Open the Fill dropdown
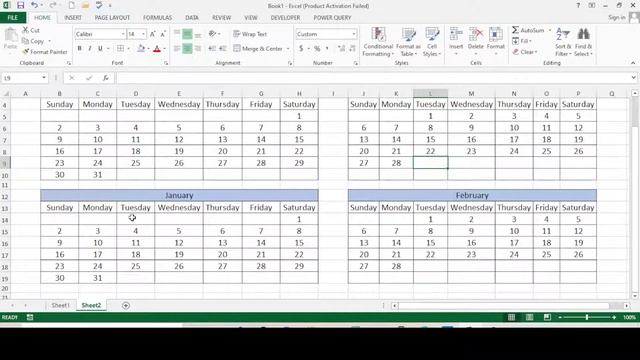This screenshot has width=640, height=360. click(x=521, y=41)
